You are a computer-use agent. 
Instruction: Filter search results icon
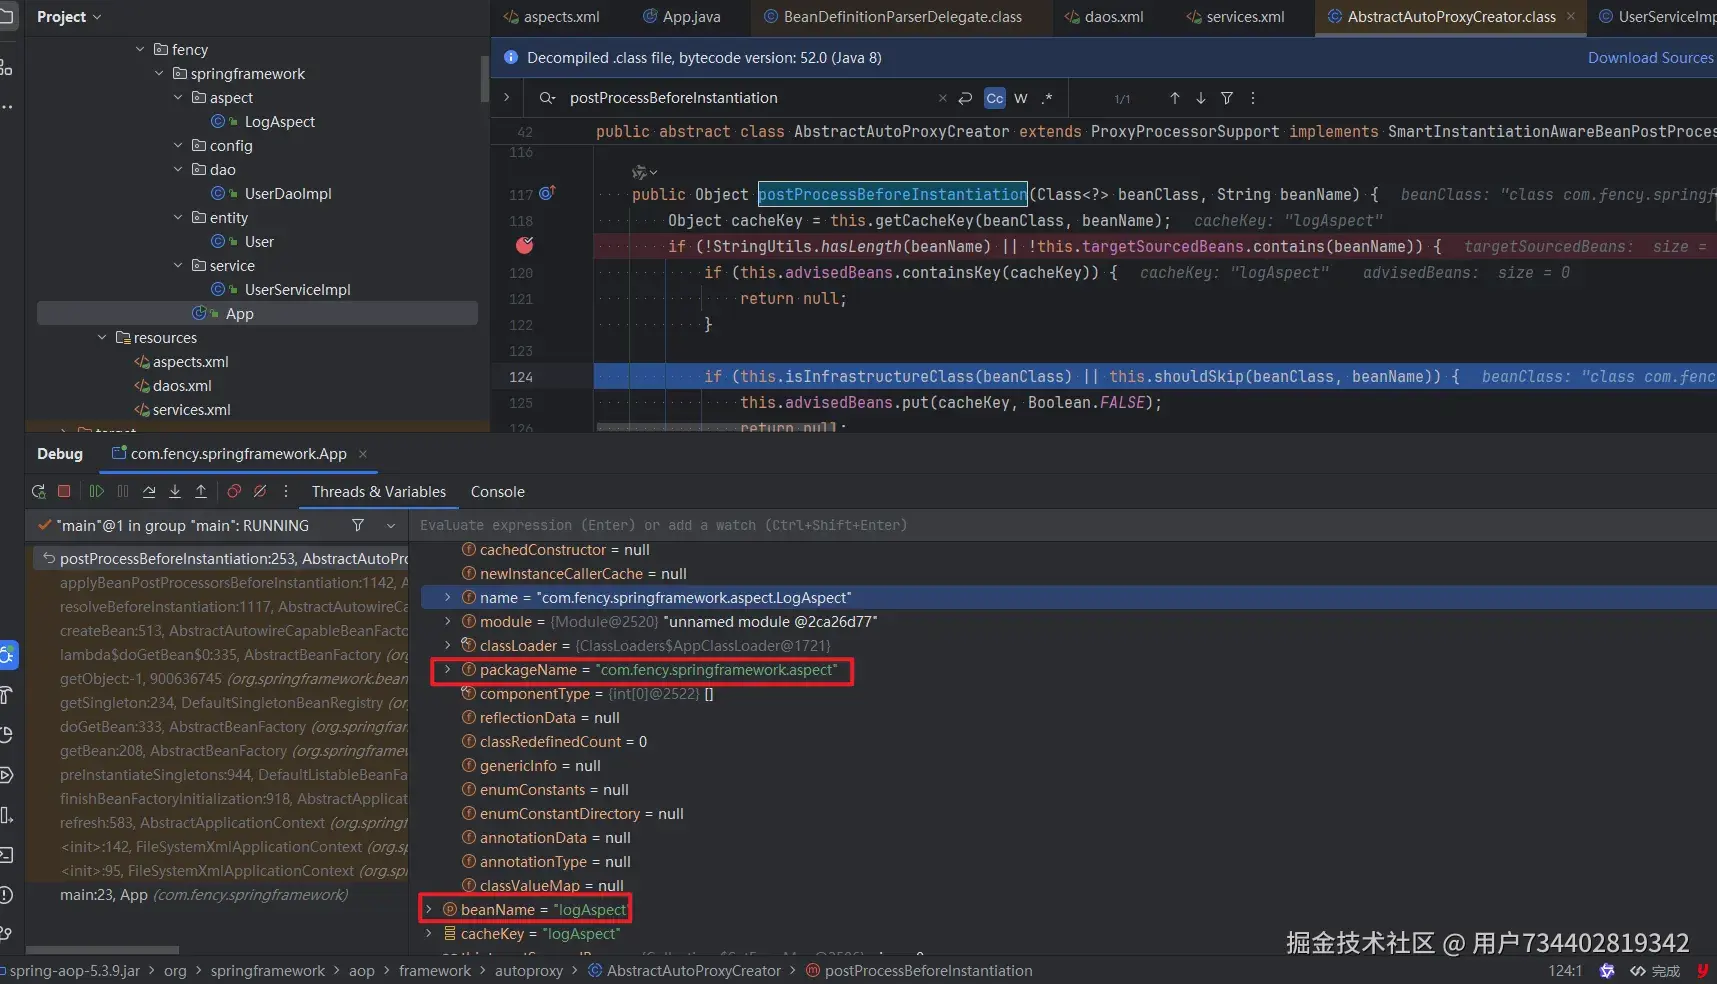tap(1227, 98)
